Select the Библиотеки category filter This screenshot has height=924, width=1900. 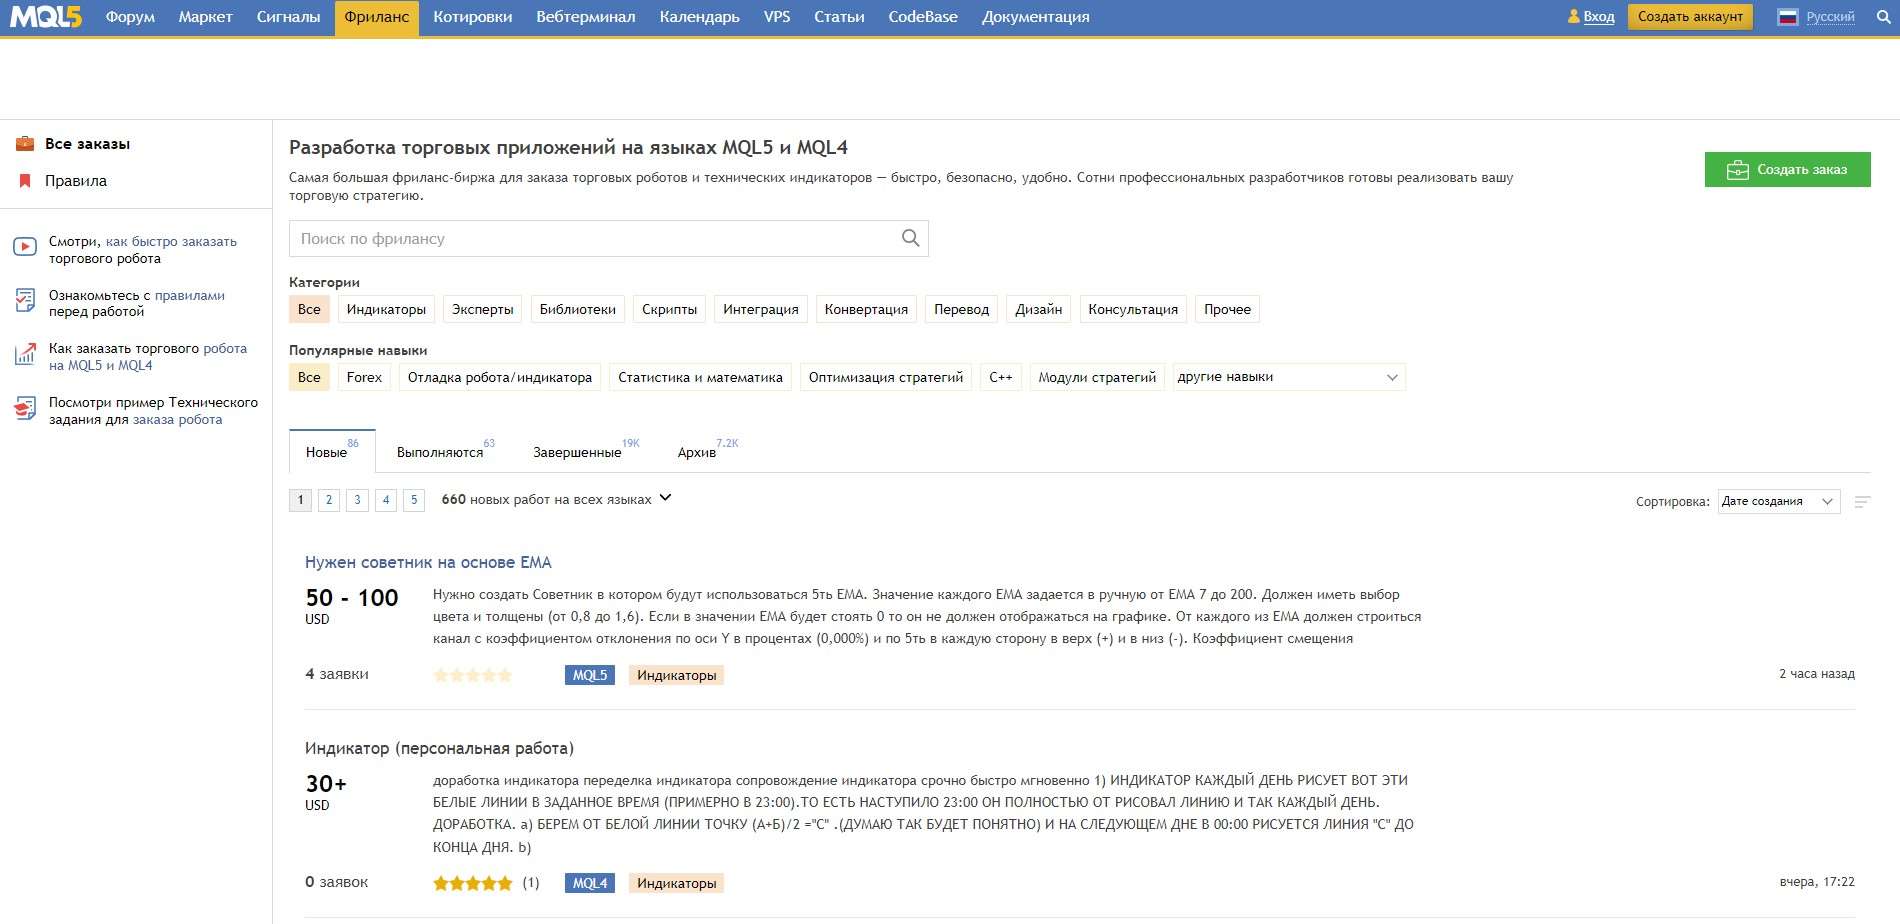pyautogui.click(x=578, y=309)
